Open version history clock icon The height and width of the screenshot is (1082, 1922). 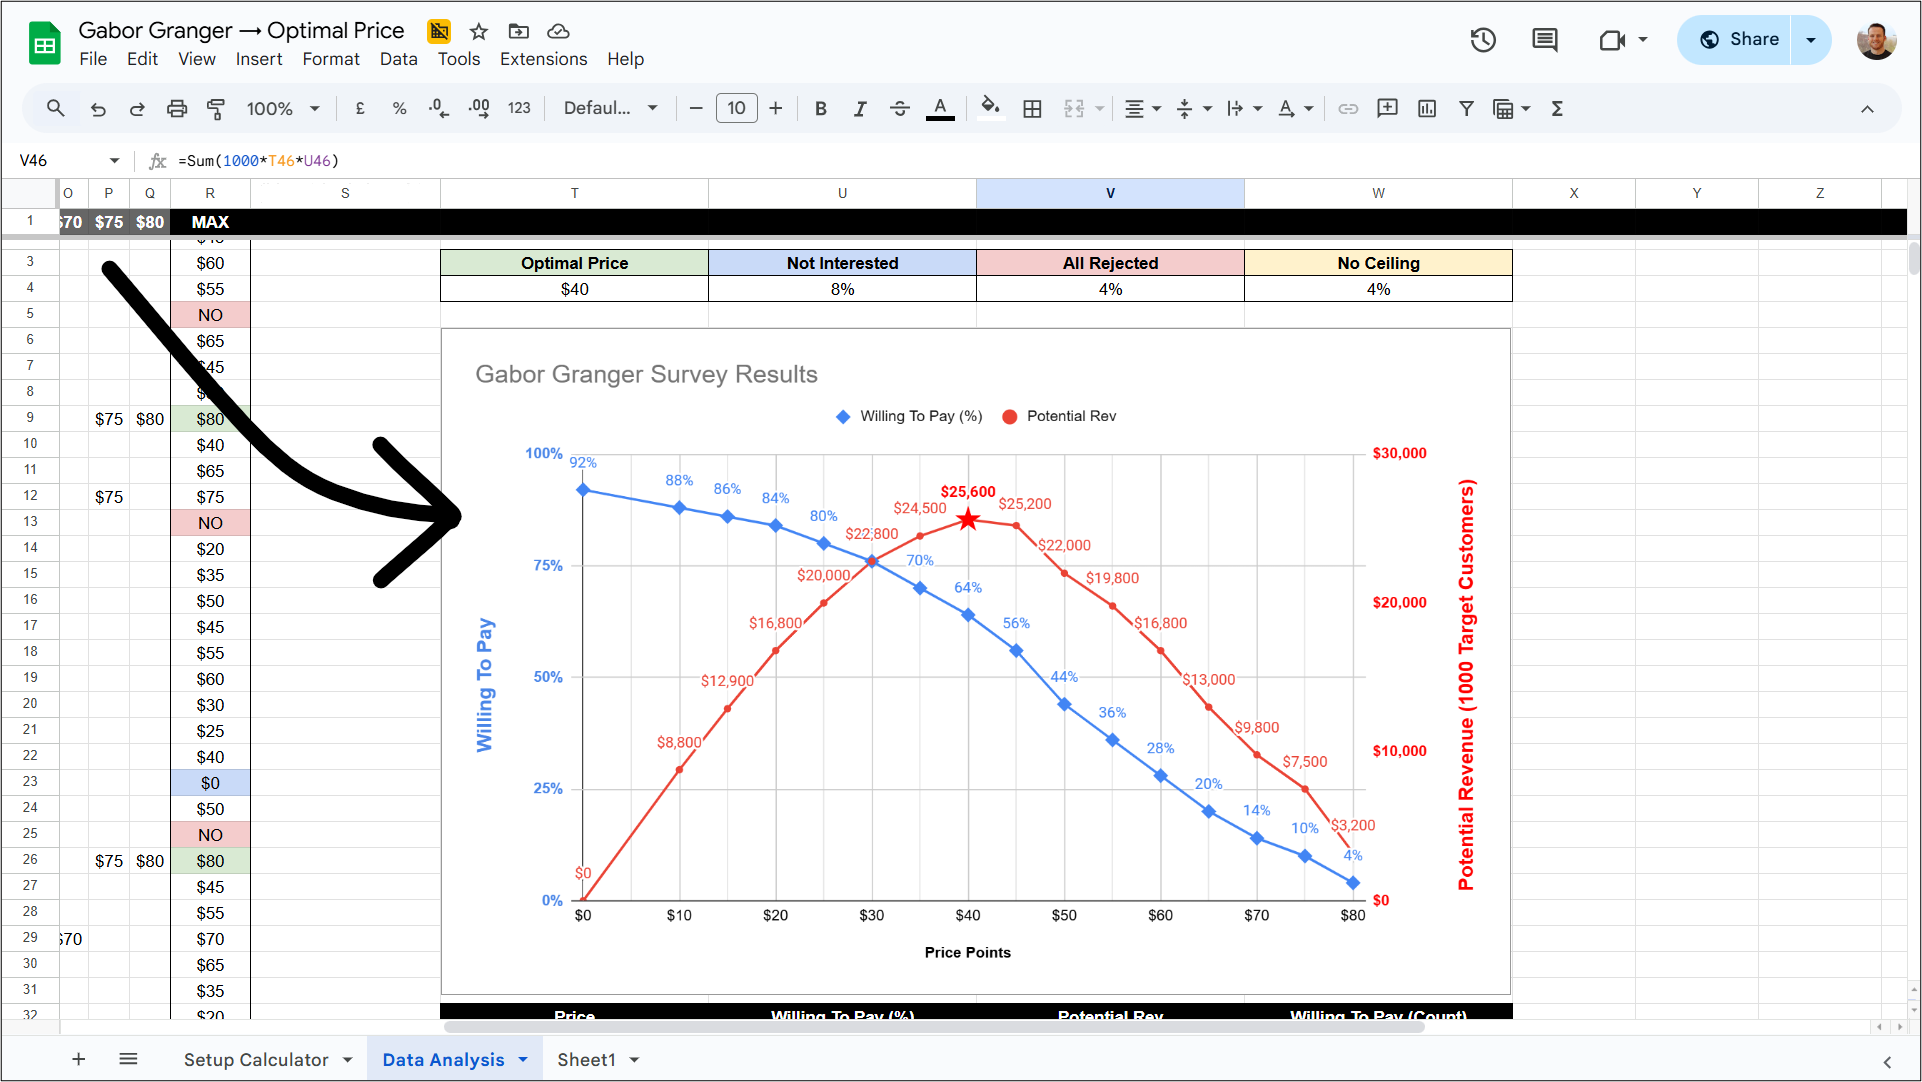pyautogui.click(x=1483, y=40)
